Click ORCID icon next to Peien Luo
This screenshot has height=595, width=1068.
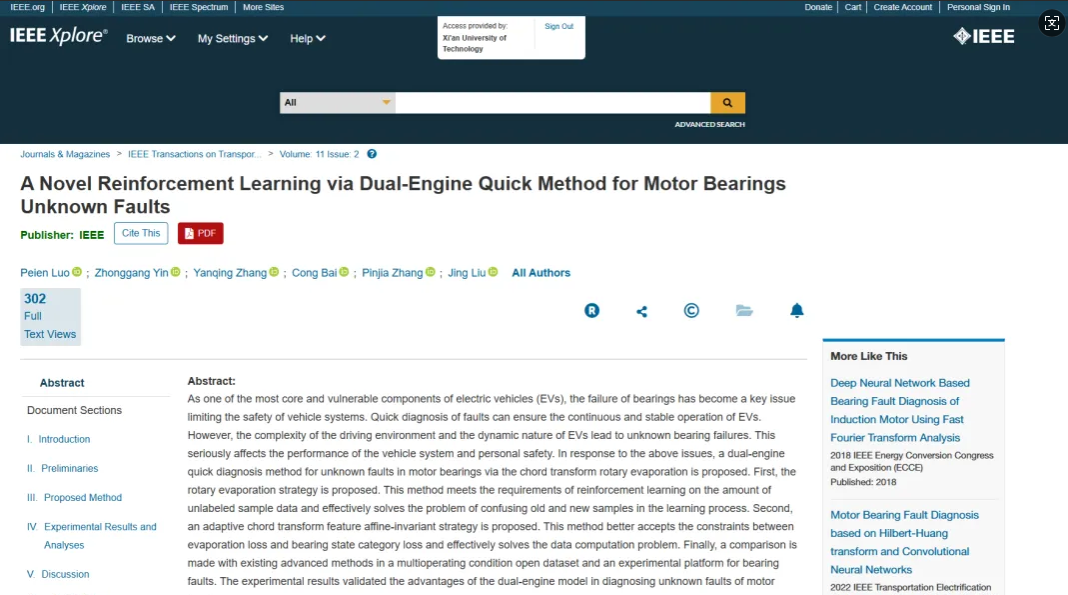click(x=77, y=272)
